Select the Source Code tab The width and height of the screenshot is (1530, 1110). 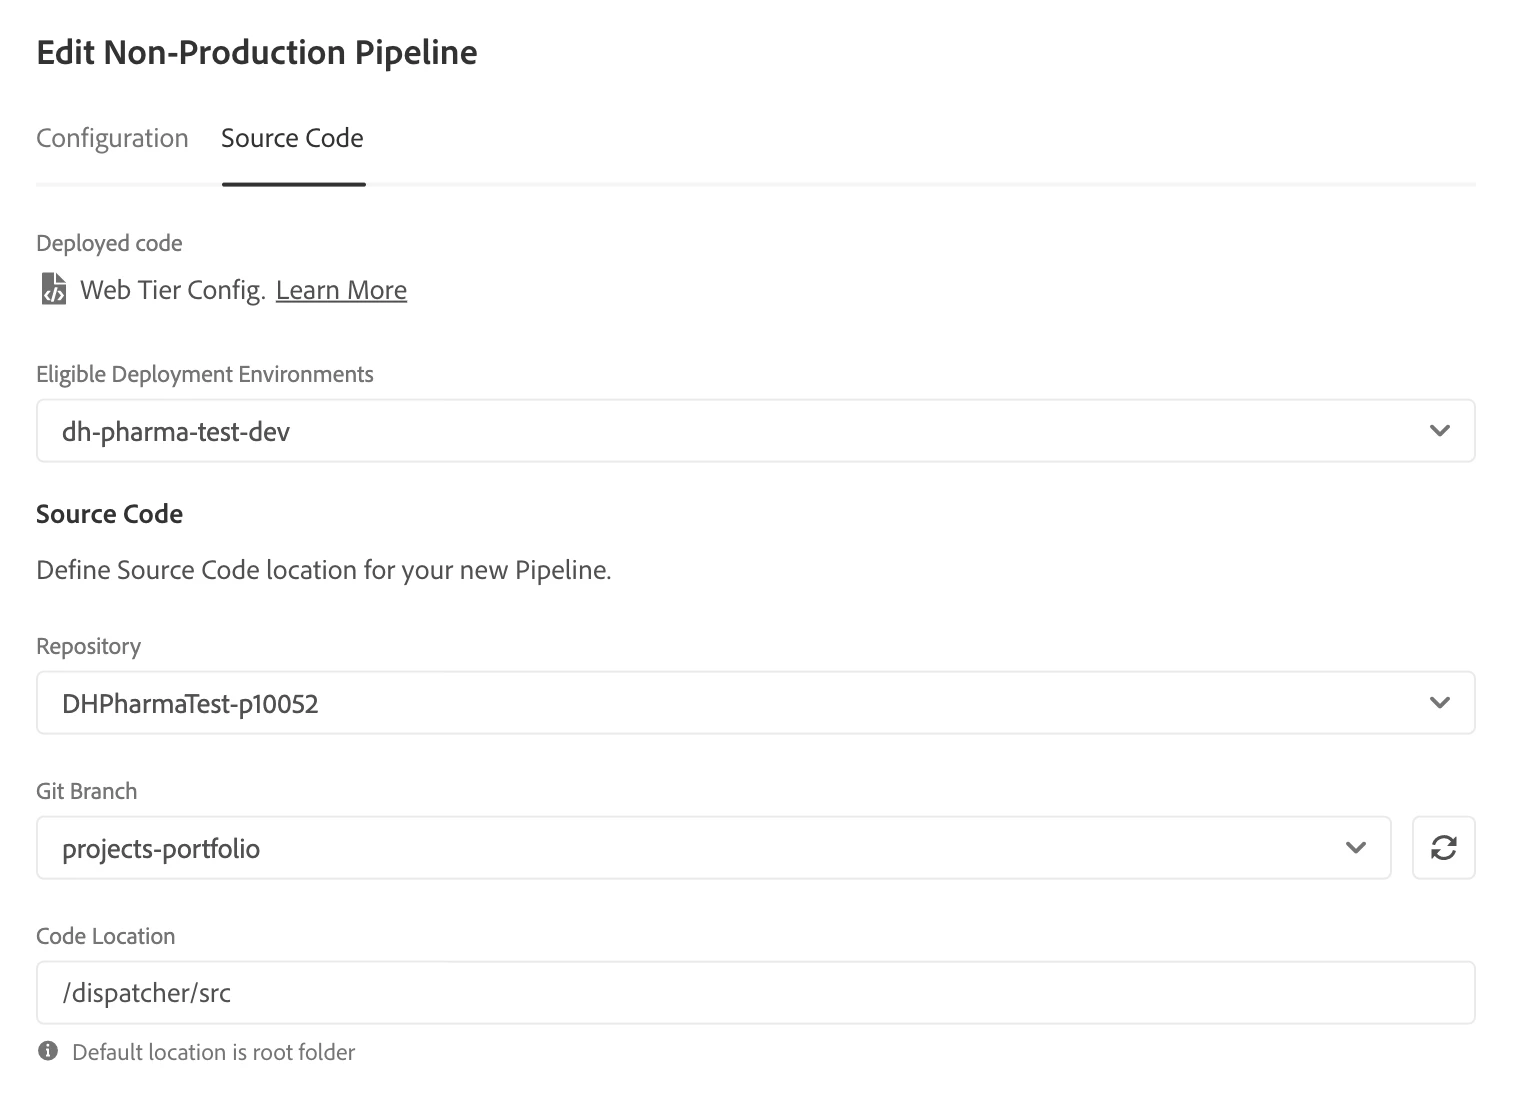point(292,138)
